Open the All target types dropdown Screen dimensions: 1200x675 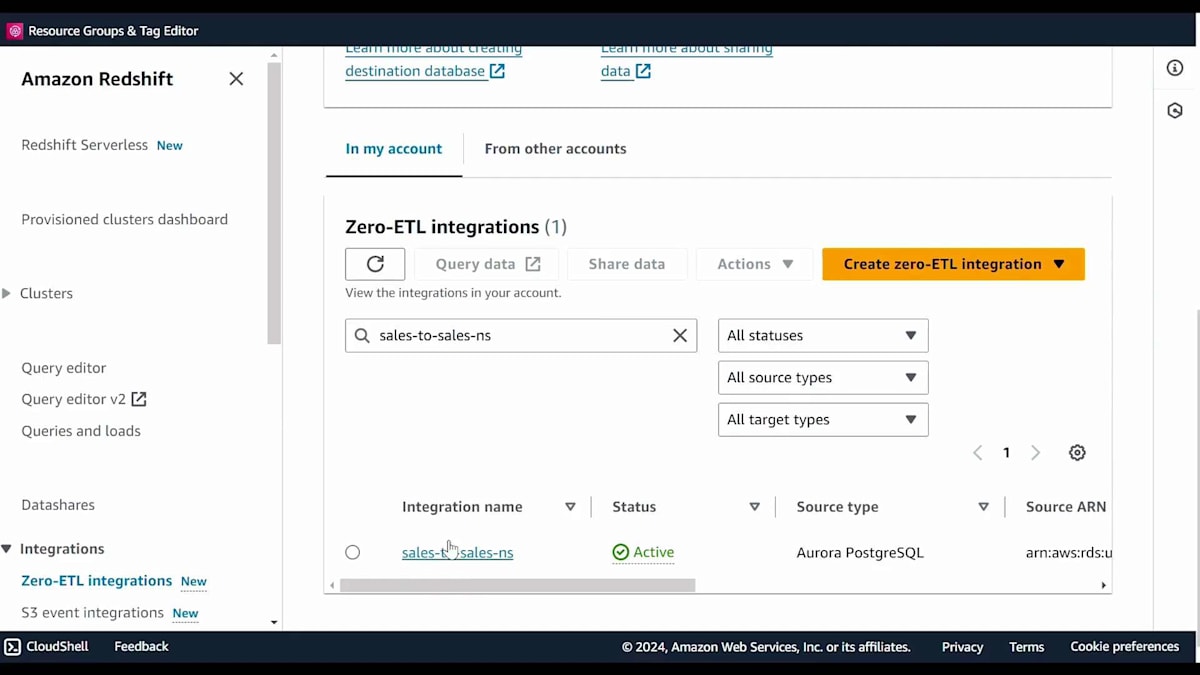tap(823, 420)
